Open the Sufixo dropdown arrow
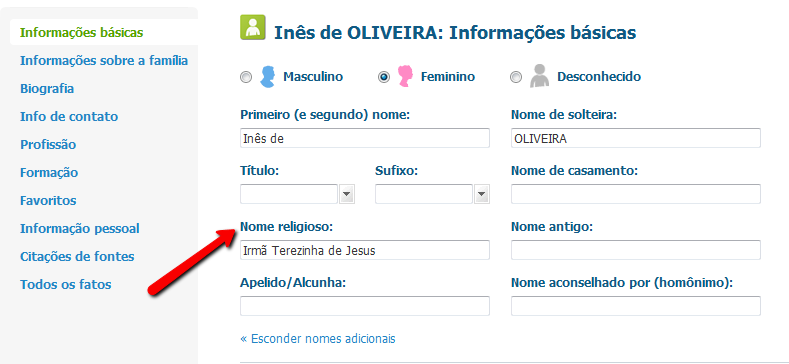The image size is (789, 364). point(482,194)
